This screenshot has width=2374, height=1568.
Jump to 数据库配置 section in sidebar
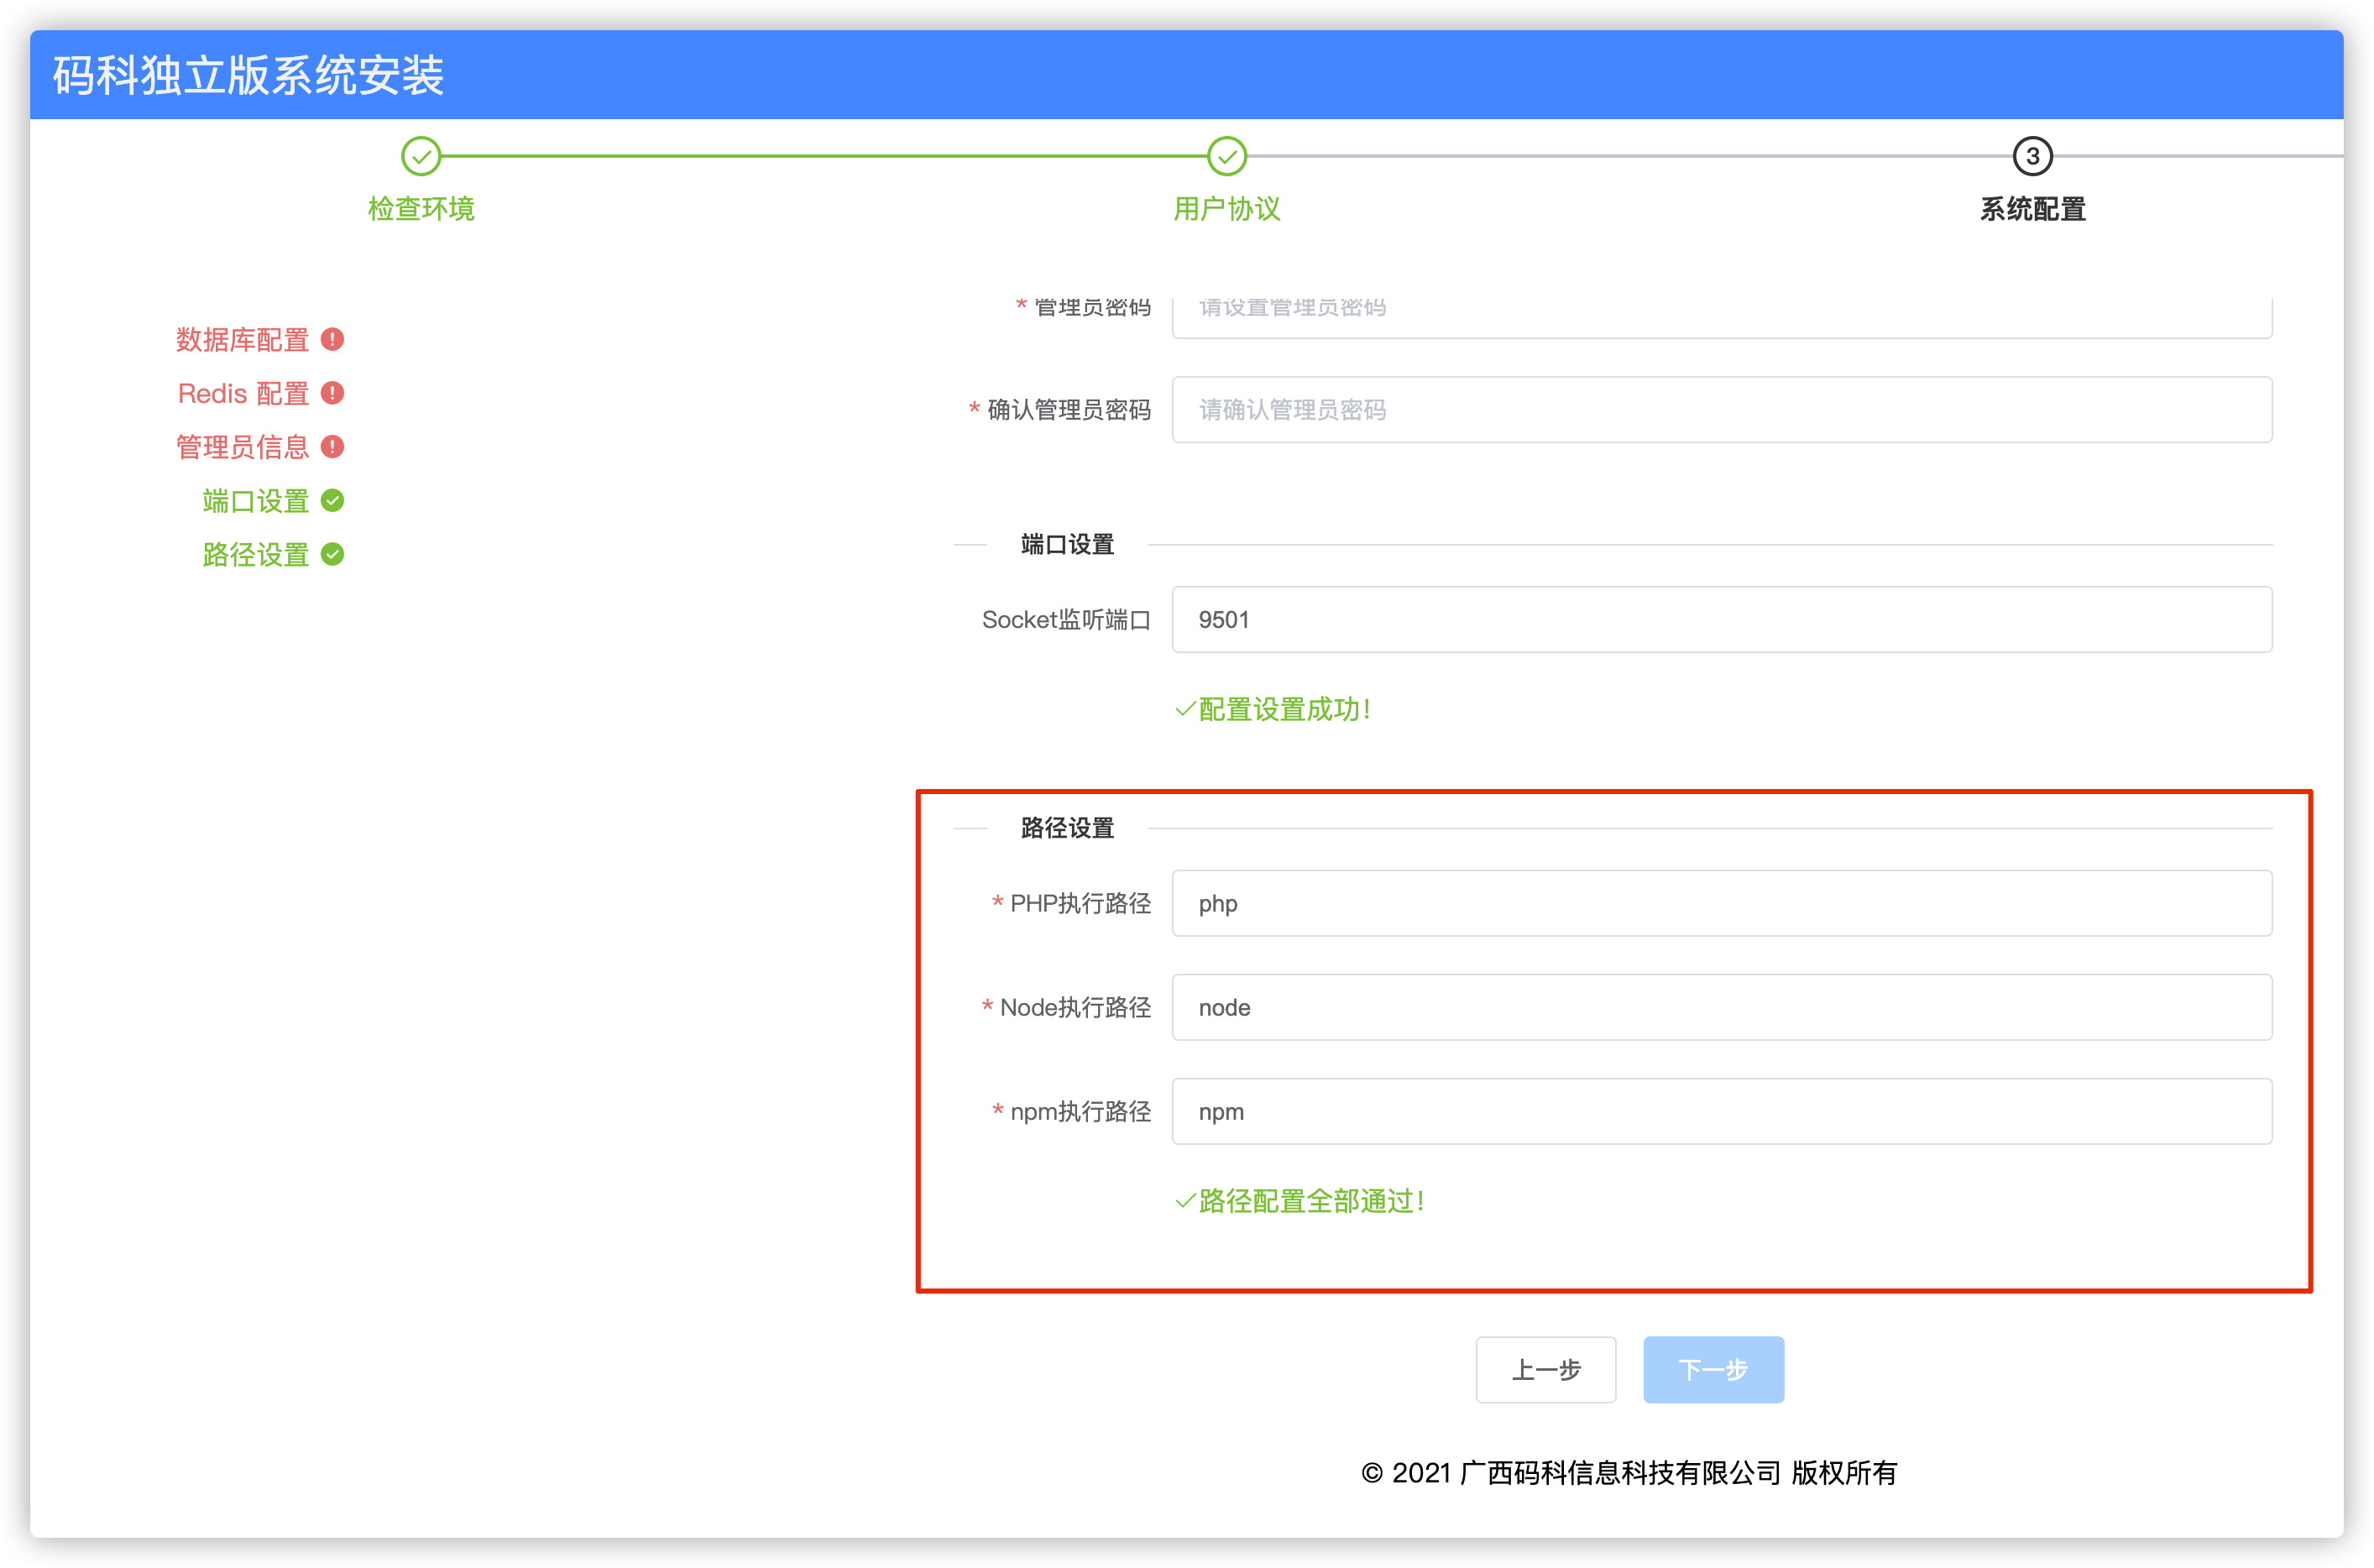[x=242, y=340]
